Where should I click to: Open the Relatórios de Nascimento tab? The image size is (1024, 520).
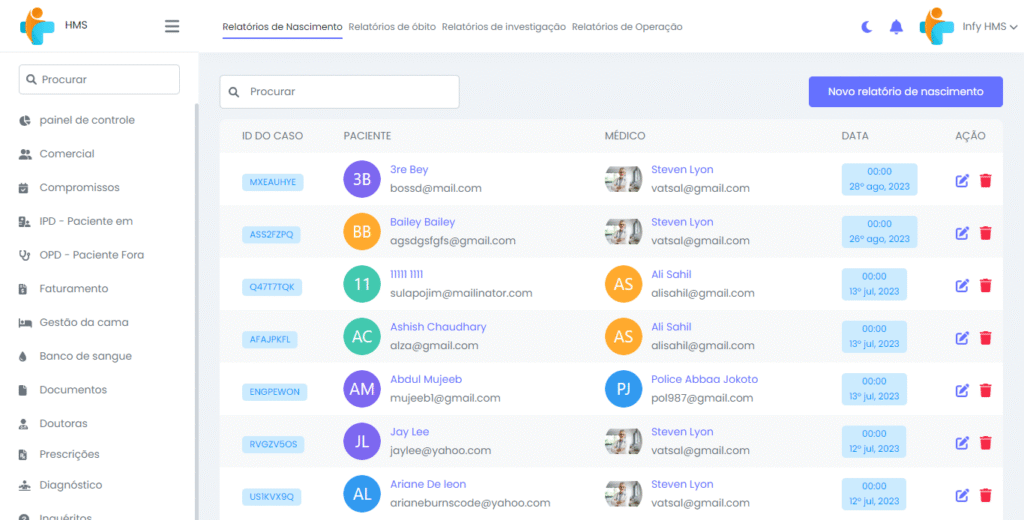(x=282, y=27)
